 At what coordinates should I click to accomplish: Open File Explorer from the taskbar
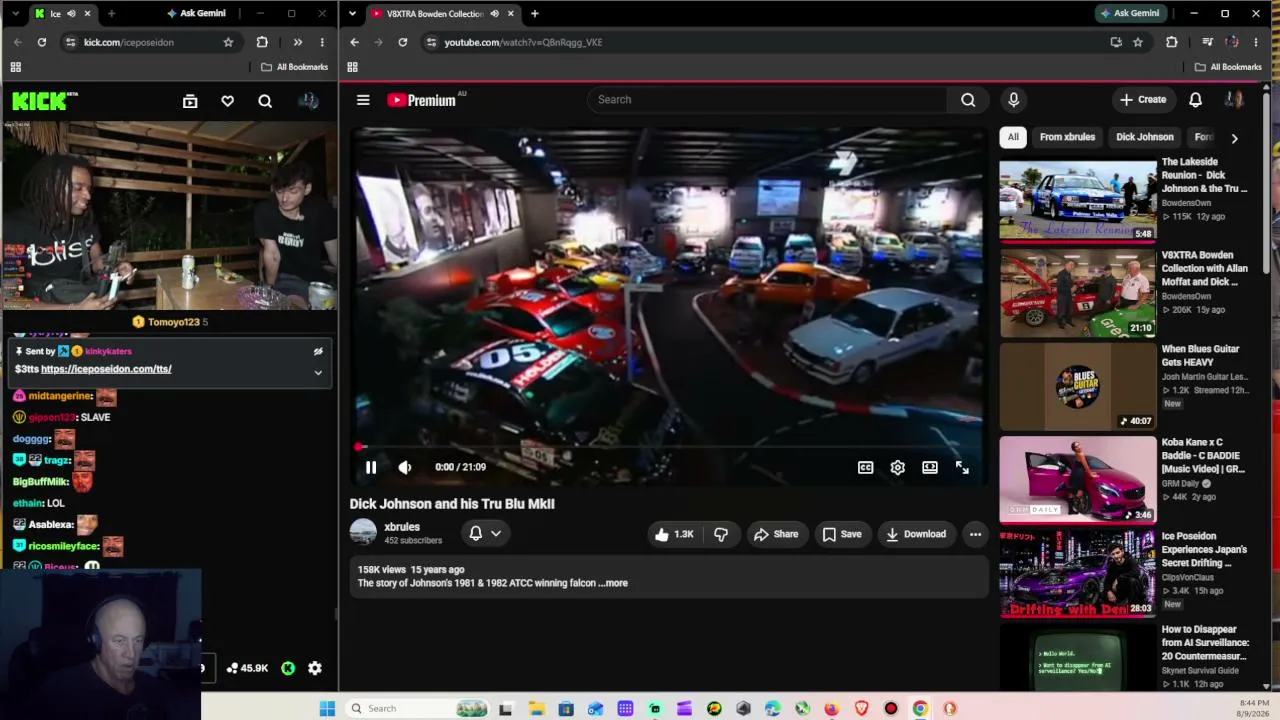point(537,709)
